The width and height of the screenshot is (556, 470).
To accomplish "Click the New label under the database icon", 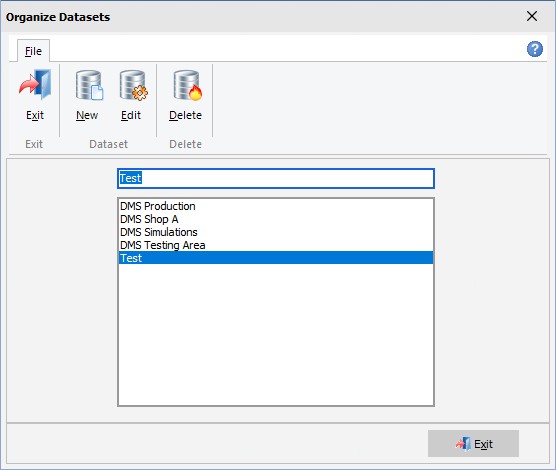I will tap(87, 115).
